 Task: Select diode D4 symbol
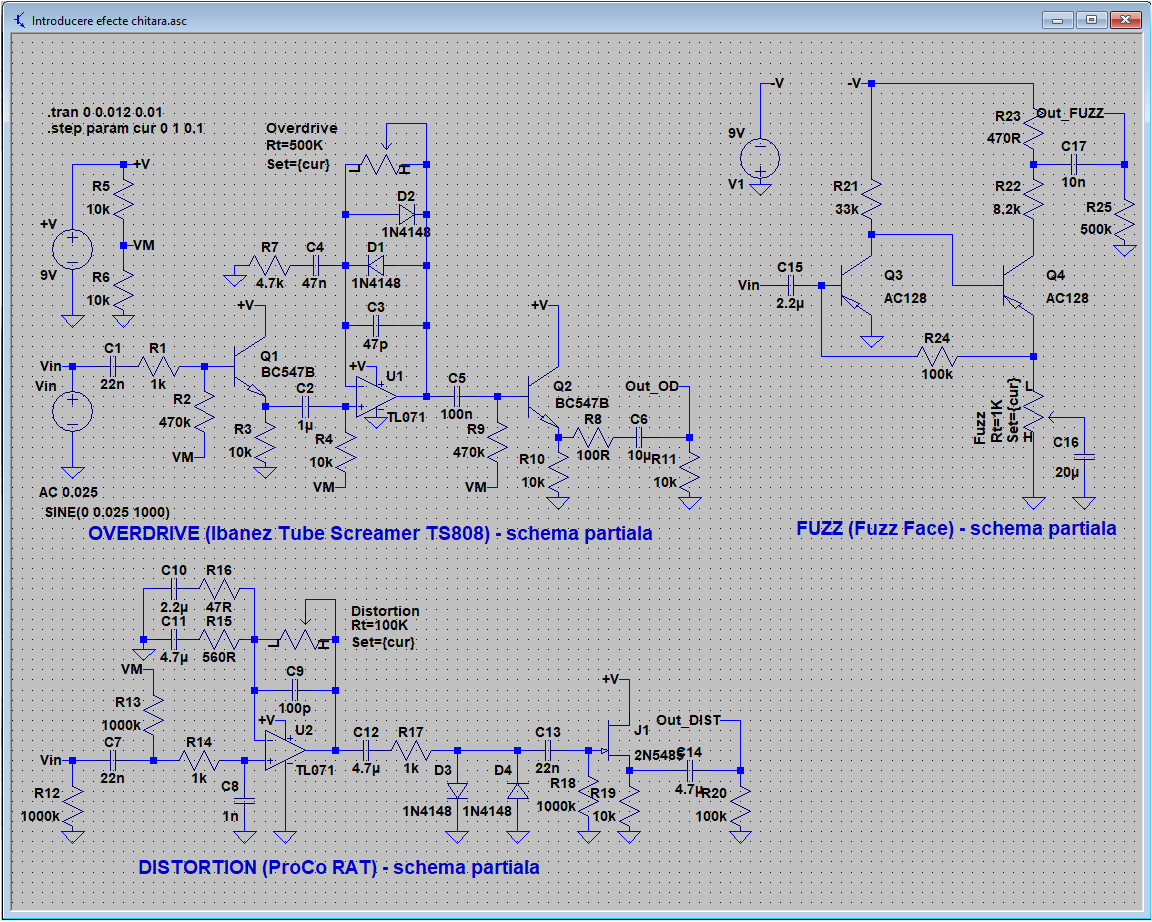[x=518, y=790]
